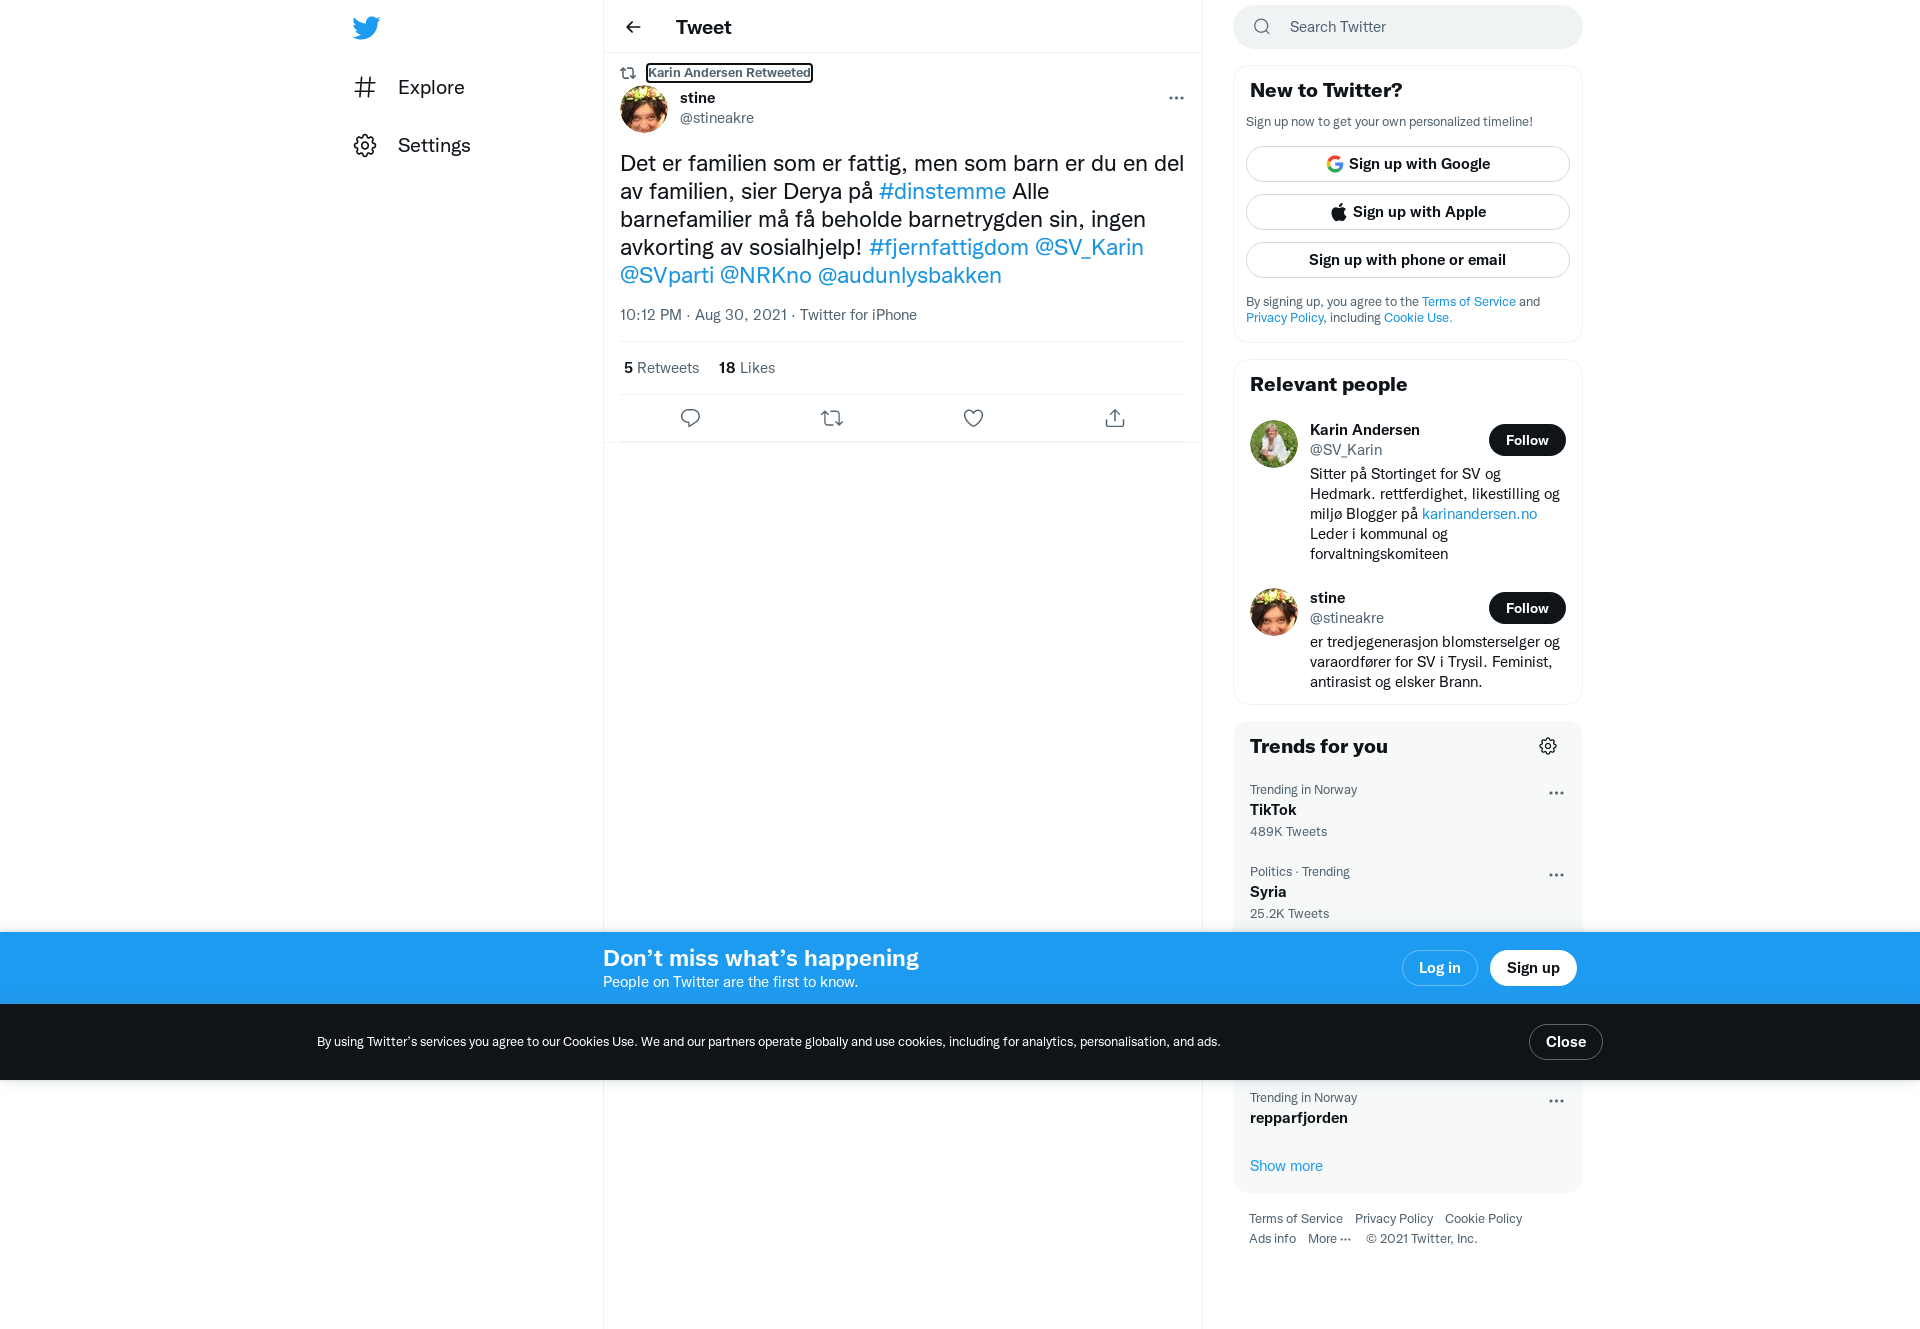1920x1329 pixels.
Task: Open the #dinstemme hashtag link
Action: tap(942, 191)
